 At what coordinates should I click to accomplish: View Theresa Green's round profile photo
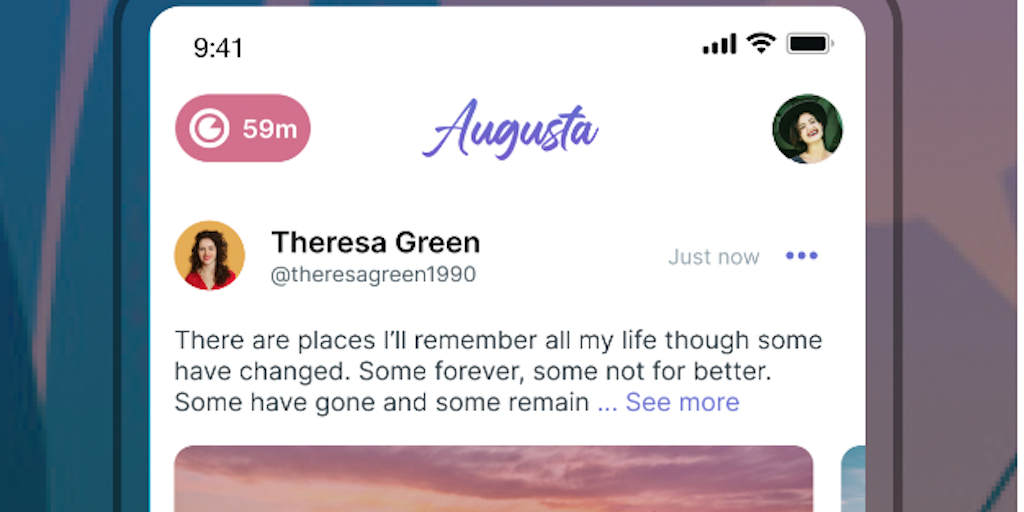[210, 255]
